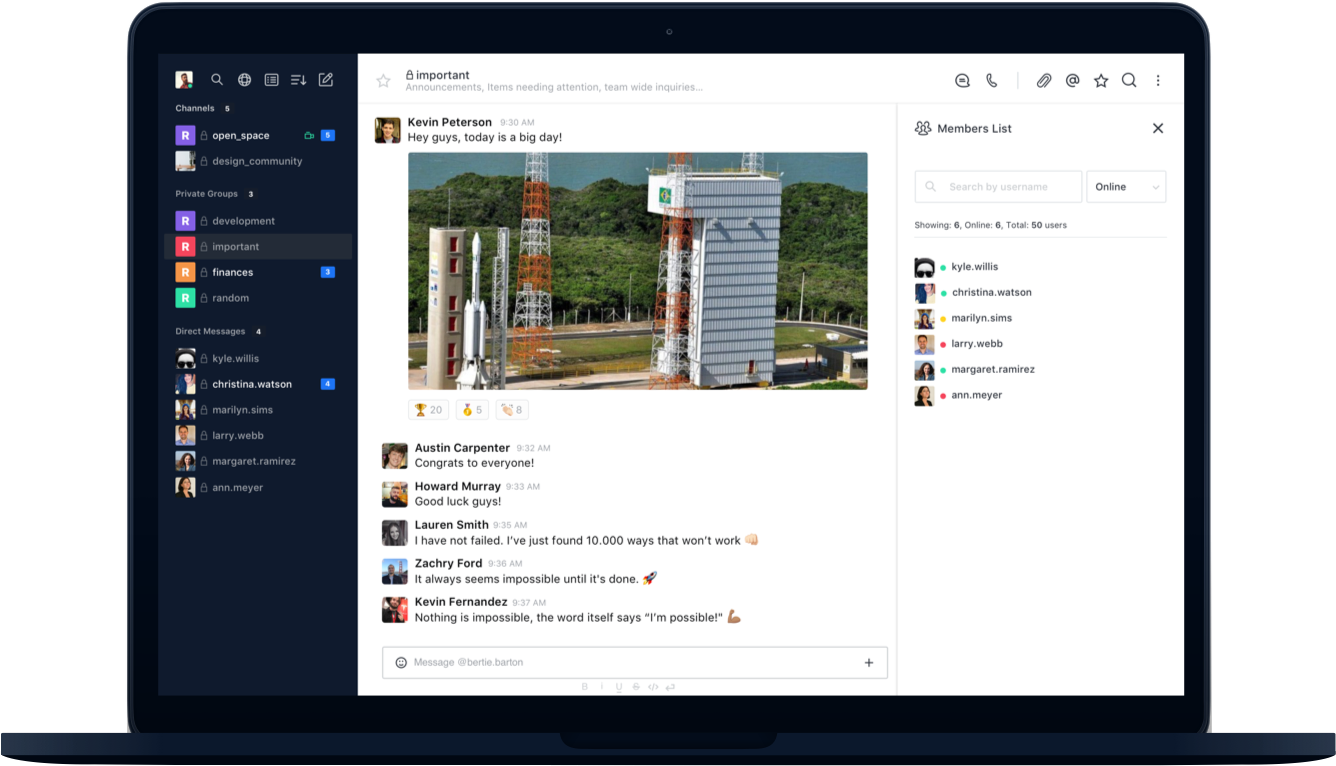1336x766 pixels.
Task: Expand the plus actions in message box
Action: (x=868, y=662)
